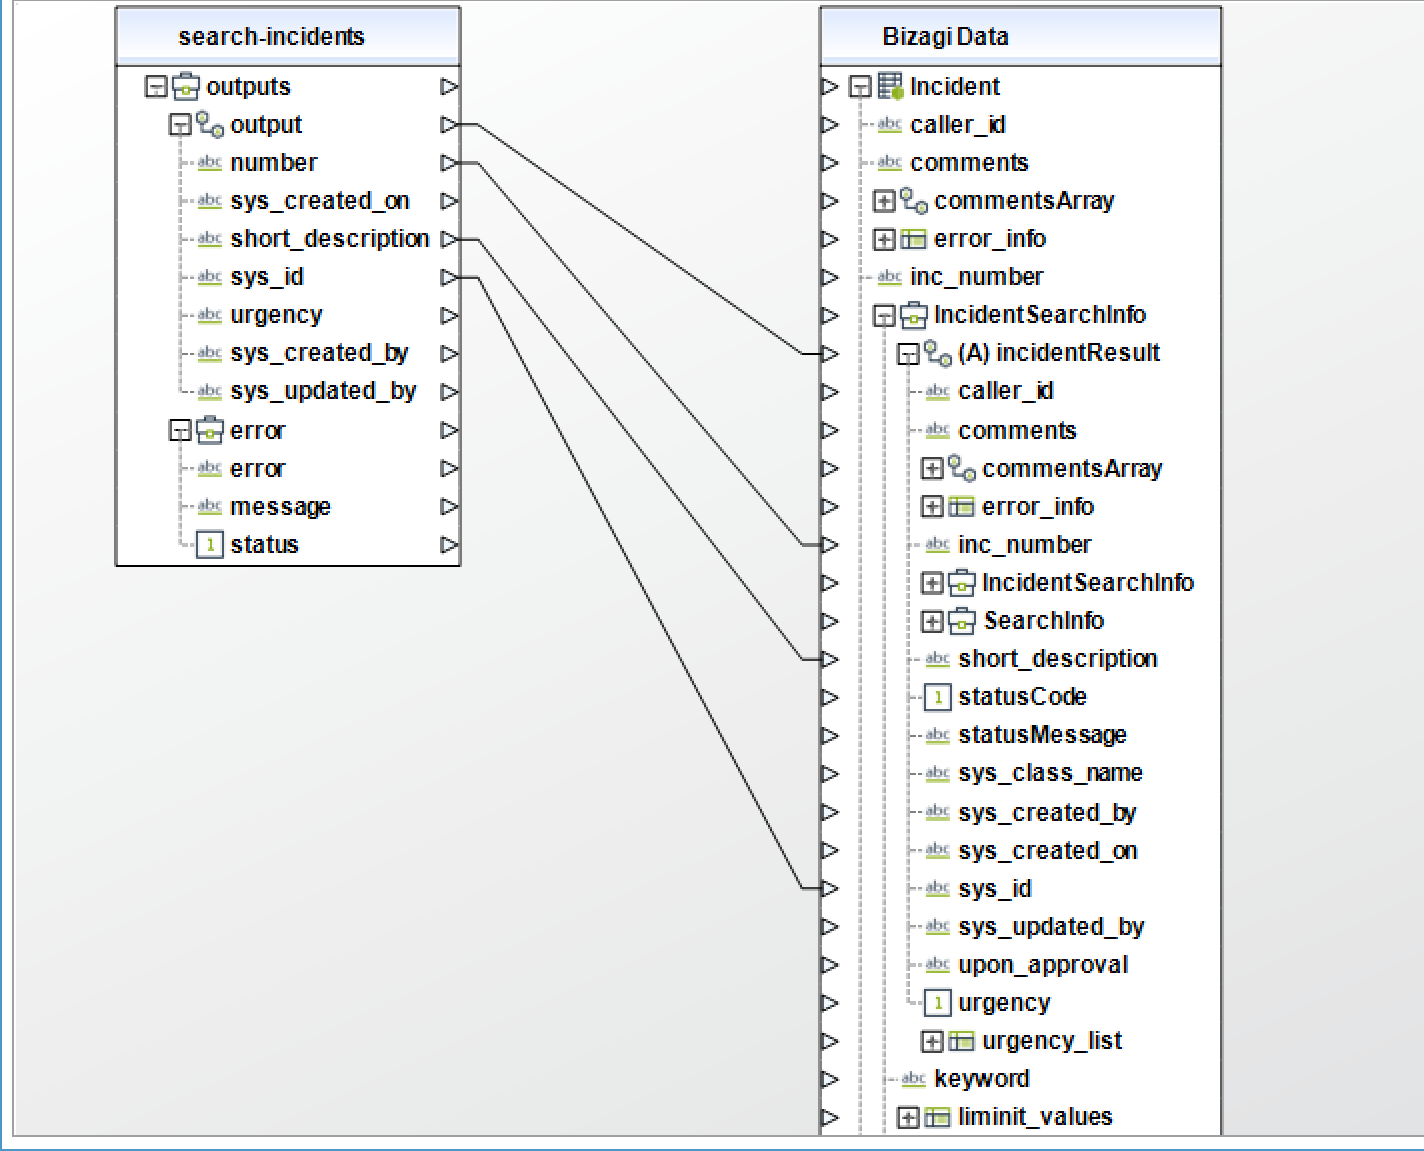Screen dimensions: 1424x1151
Task: Collapse the IncidentSearchInfo node under Incident
Action: 884,316
